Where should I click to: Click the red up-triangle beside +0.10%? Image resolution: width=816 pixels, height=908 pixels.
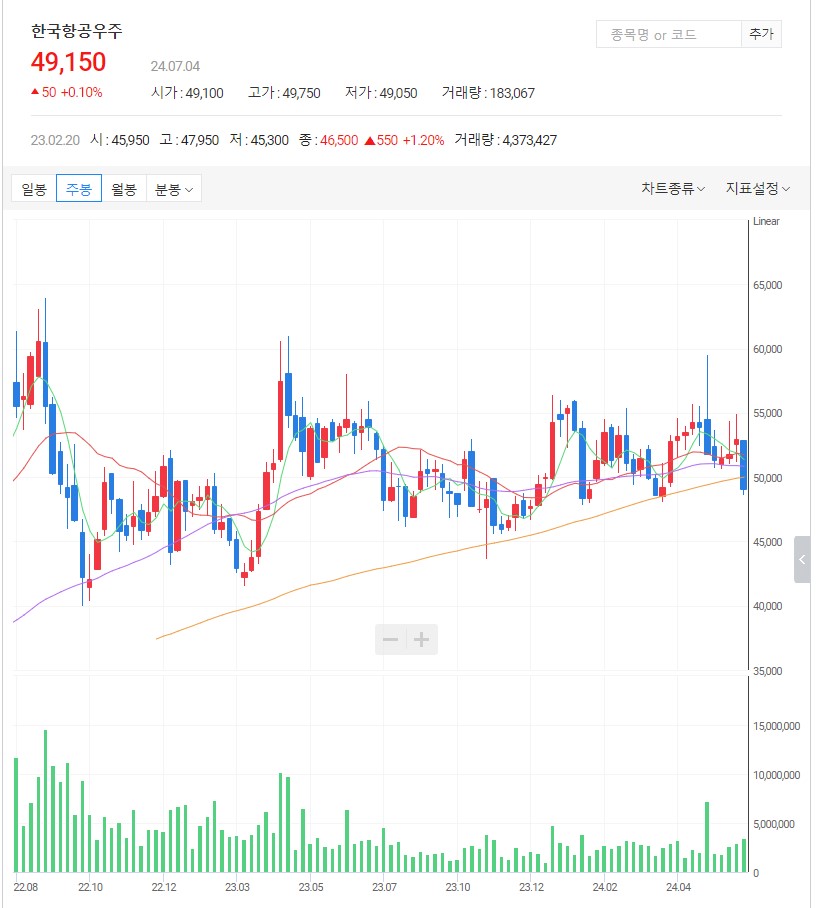click(x=35, y=93)
